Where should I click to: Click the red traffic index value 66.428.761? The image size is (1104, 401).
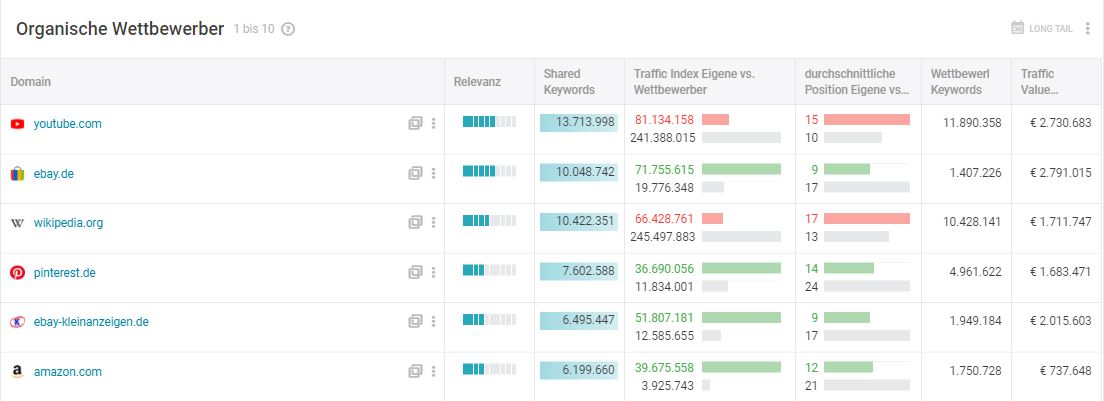coord(664,219)
